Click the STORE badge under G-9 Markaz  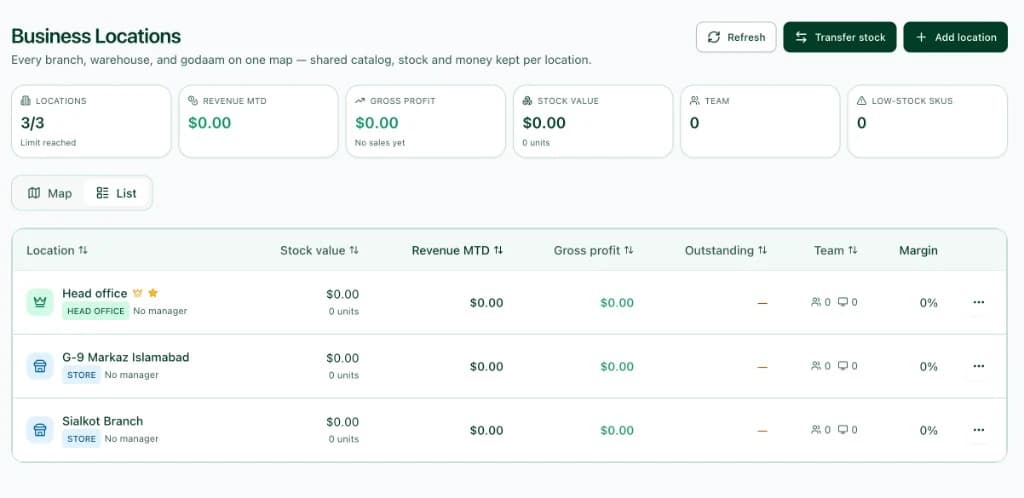(82, 375)
